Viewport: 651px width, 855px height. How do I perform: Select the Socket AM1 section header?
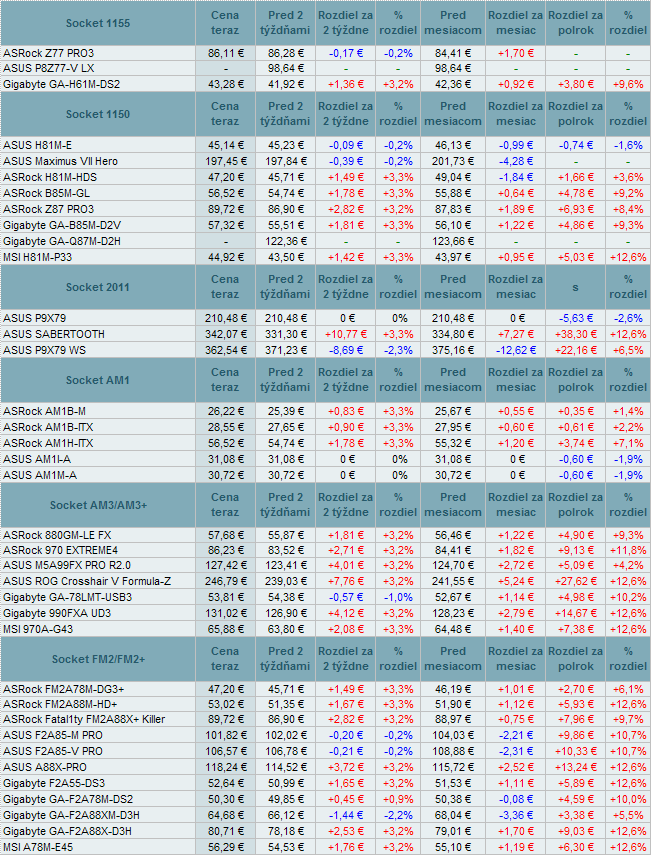coord(98,380)
